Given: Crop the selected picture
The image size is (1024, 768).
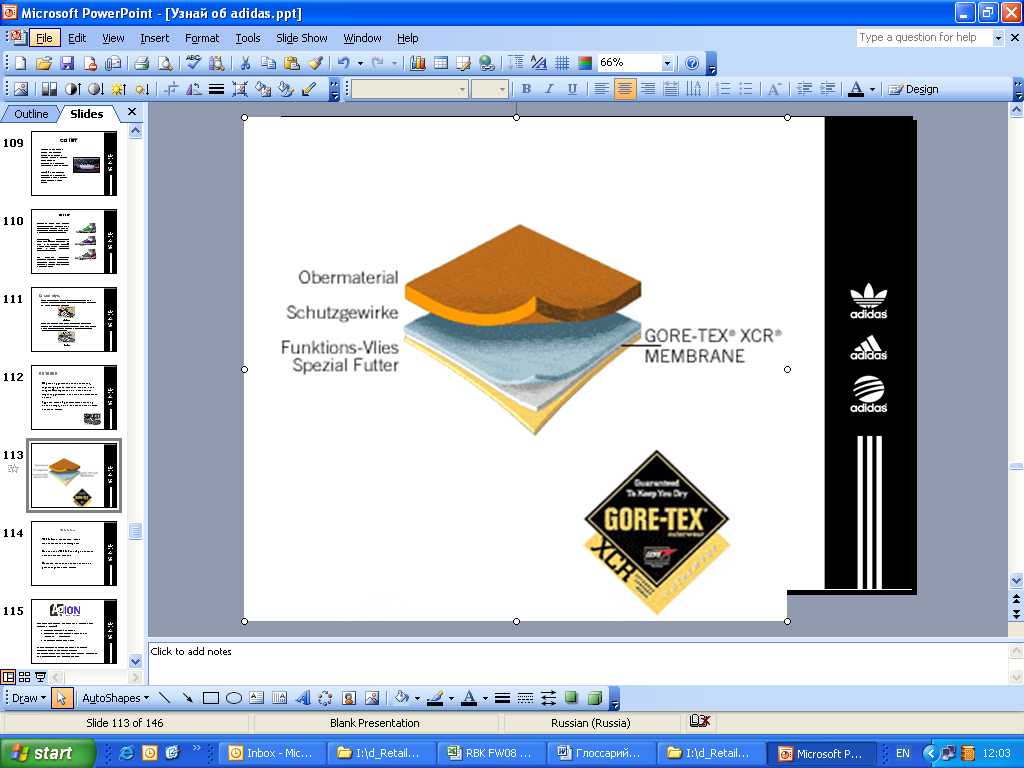Looking at the screenshot, I should click(171, 89).
